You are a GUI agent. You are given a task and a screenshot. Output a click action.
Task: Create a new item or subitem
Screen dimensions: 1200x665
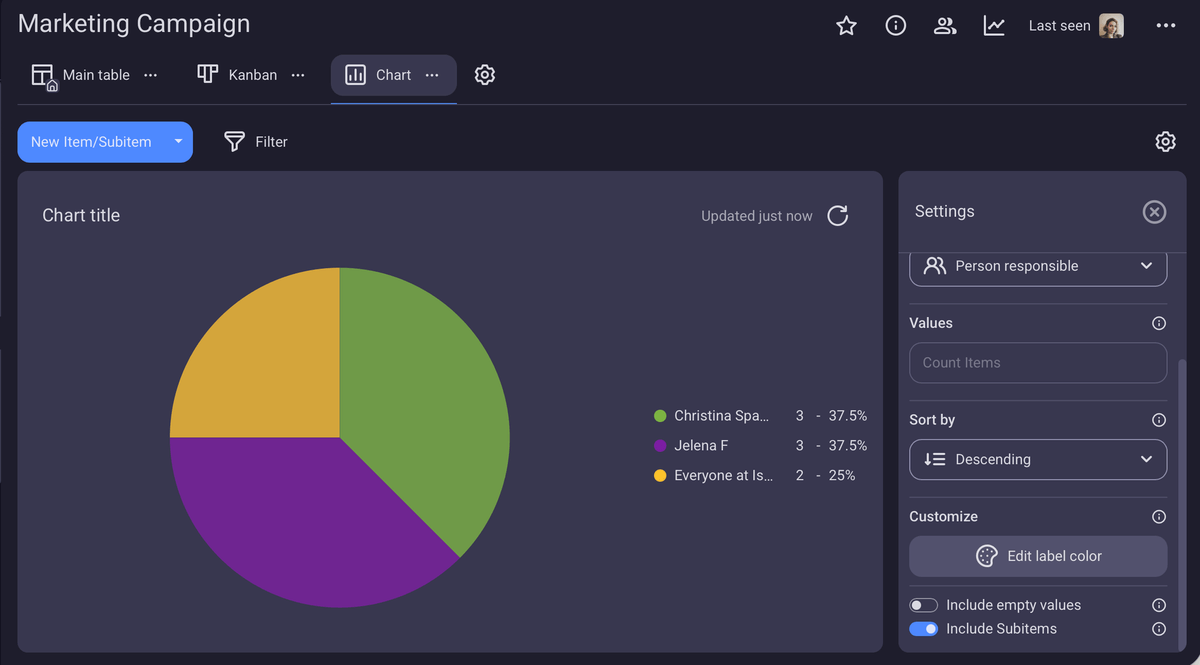pos(90,141)
